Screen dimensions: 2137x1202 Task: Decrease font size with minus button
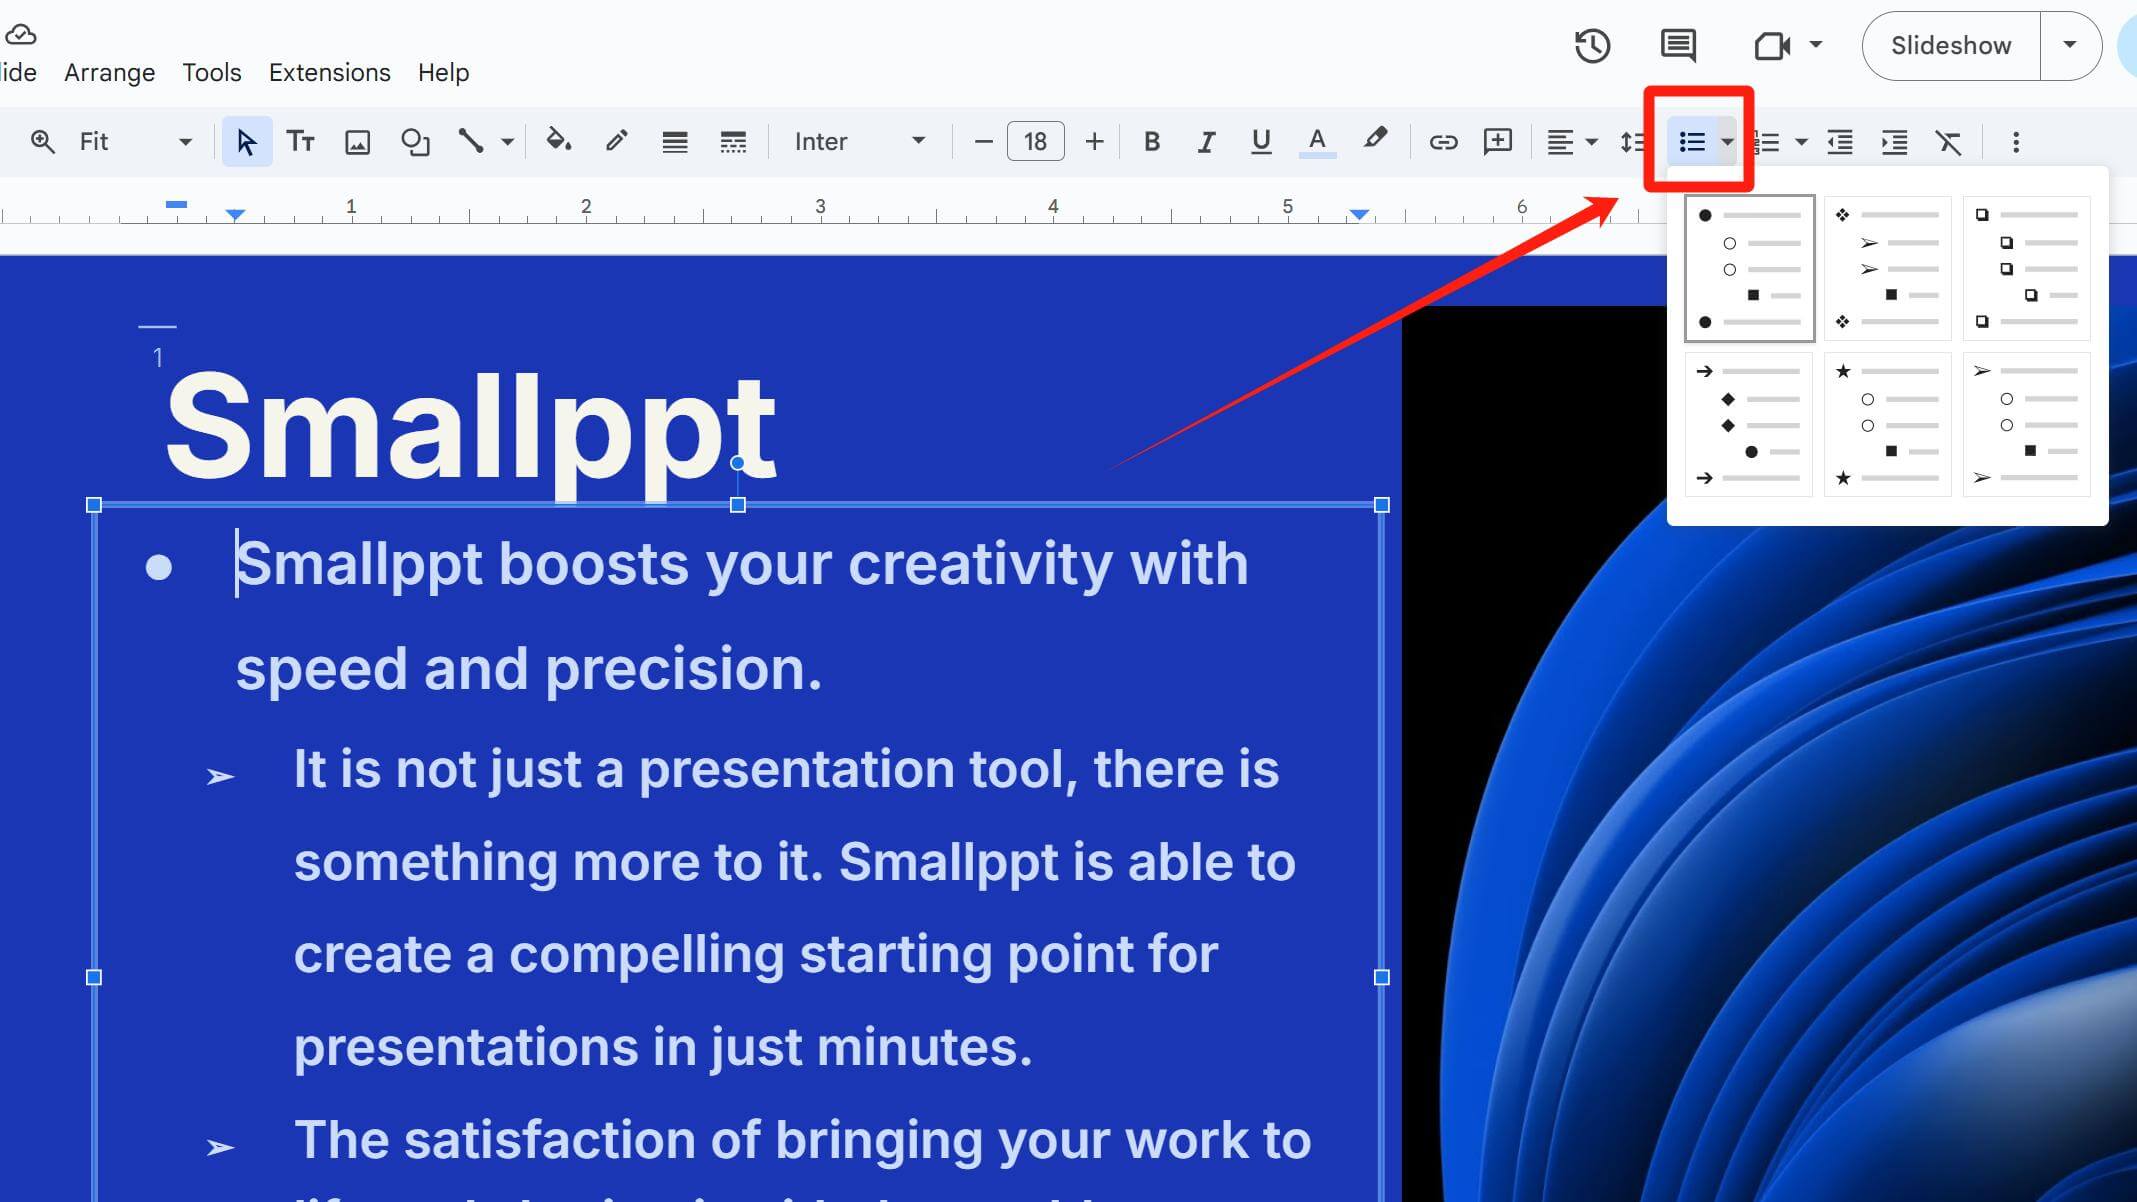point(983,142)
